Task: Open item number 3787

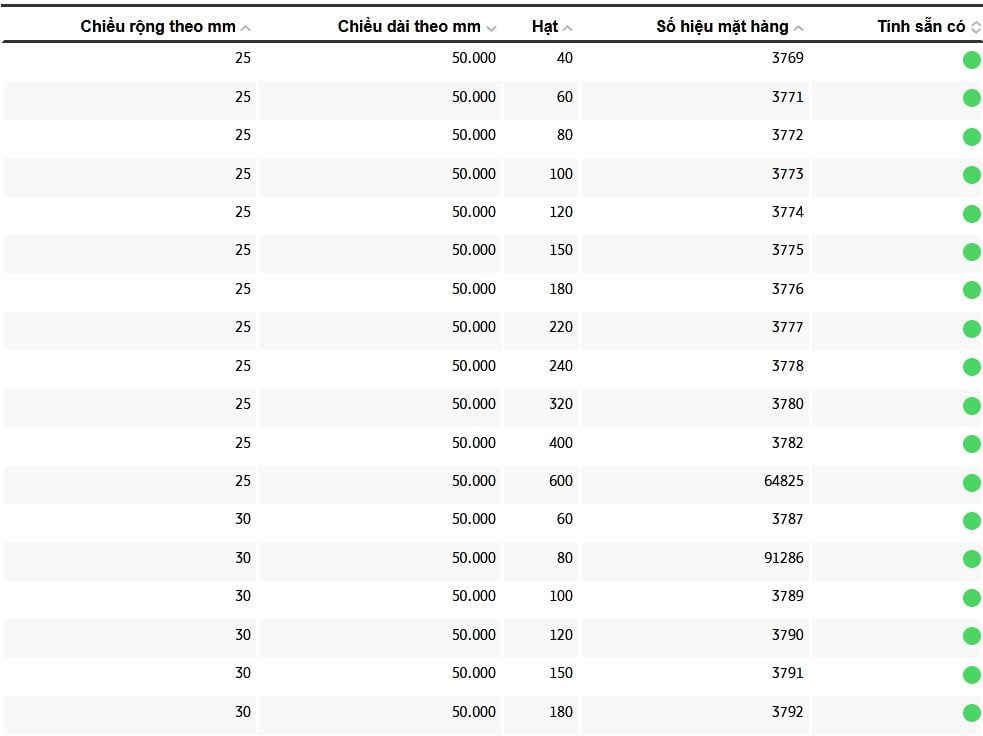Action: pos(787,519)
